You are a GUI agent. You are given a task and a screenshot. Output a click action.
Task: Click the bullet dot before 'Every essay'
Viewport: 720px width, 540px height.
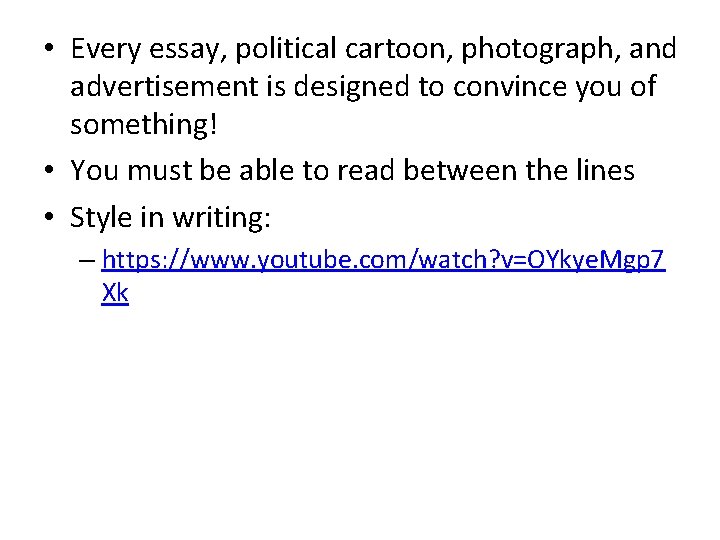pos(49,48)
